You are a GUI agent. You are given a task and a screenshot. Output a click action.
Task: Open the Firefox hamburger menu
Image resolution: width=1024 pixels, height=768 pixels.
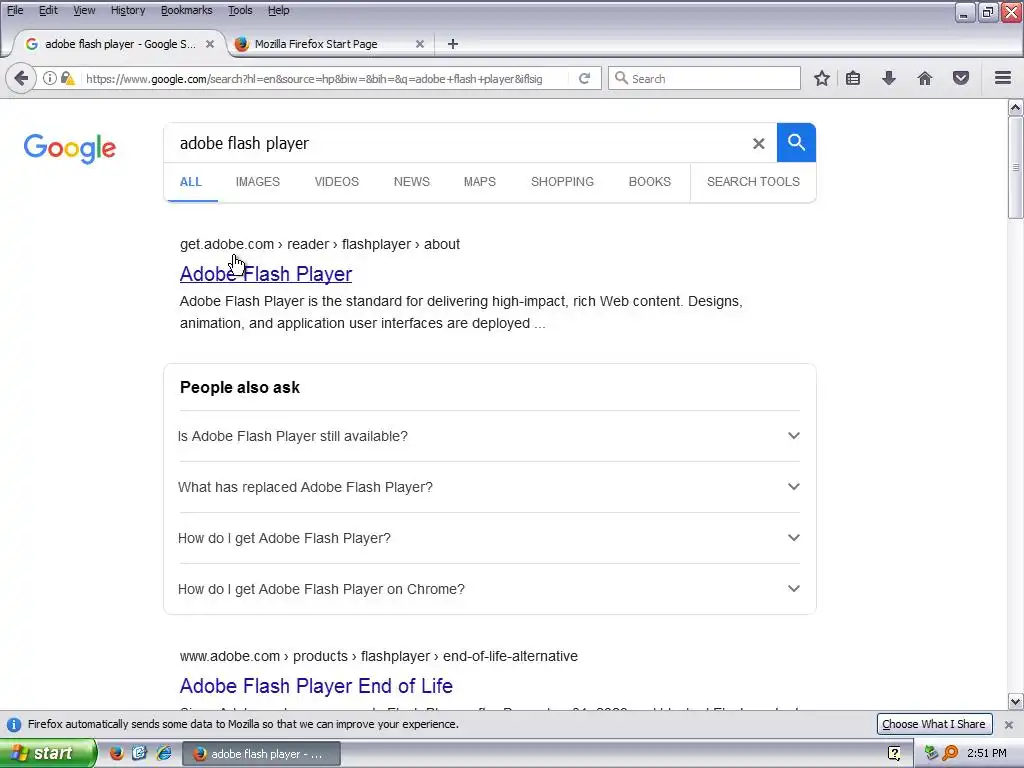point(1003,78)
